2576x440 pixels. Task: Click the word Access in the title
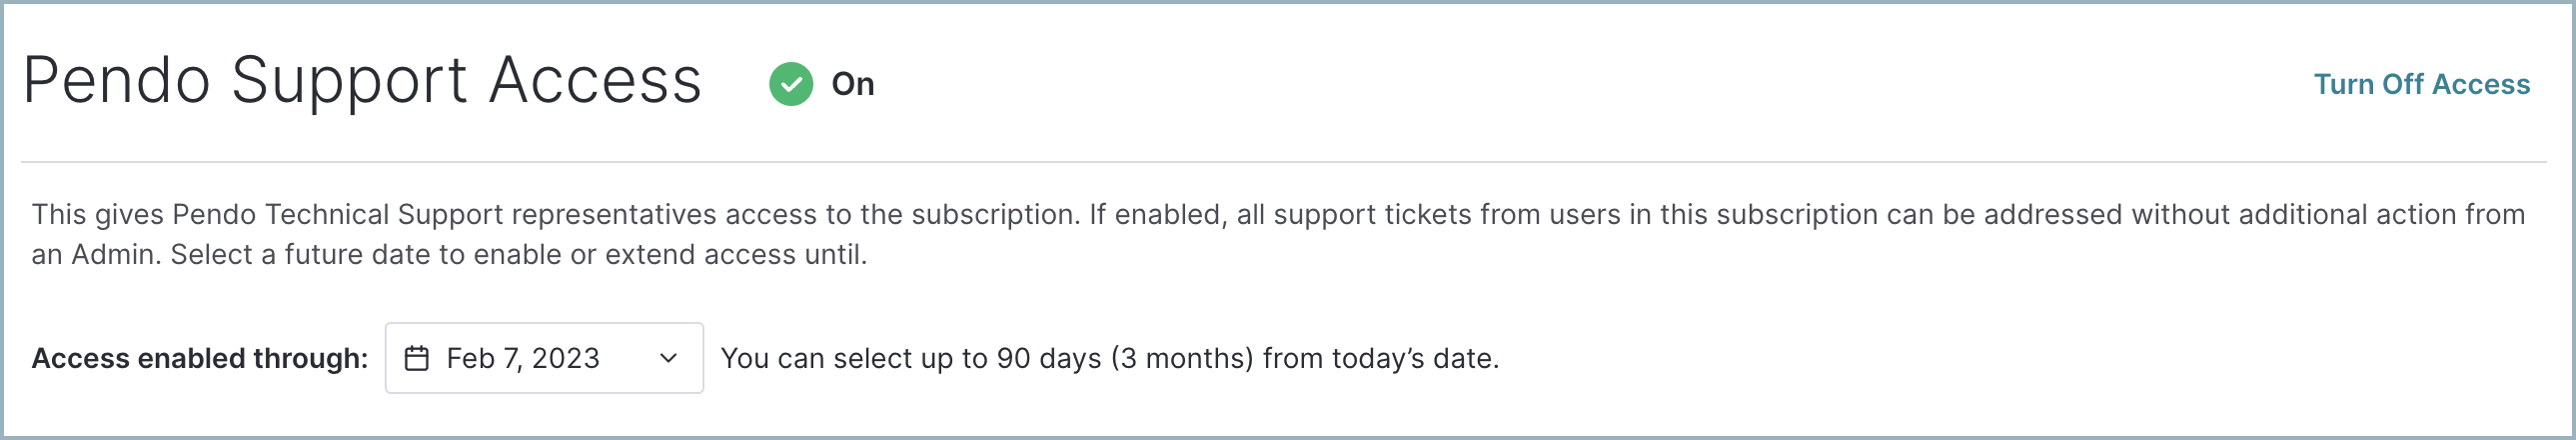click(x=596, y=80)
